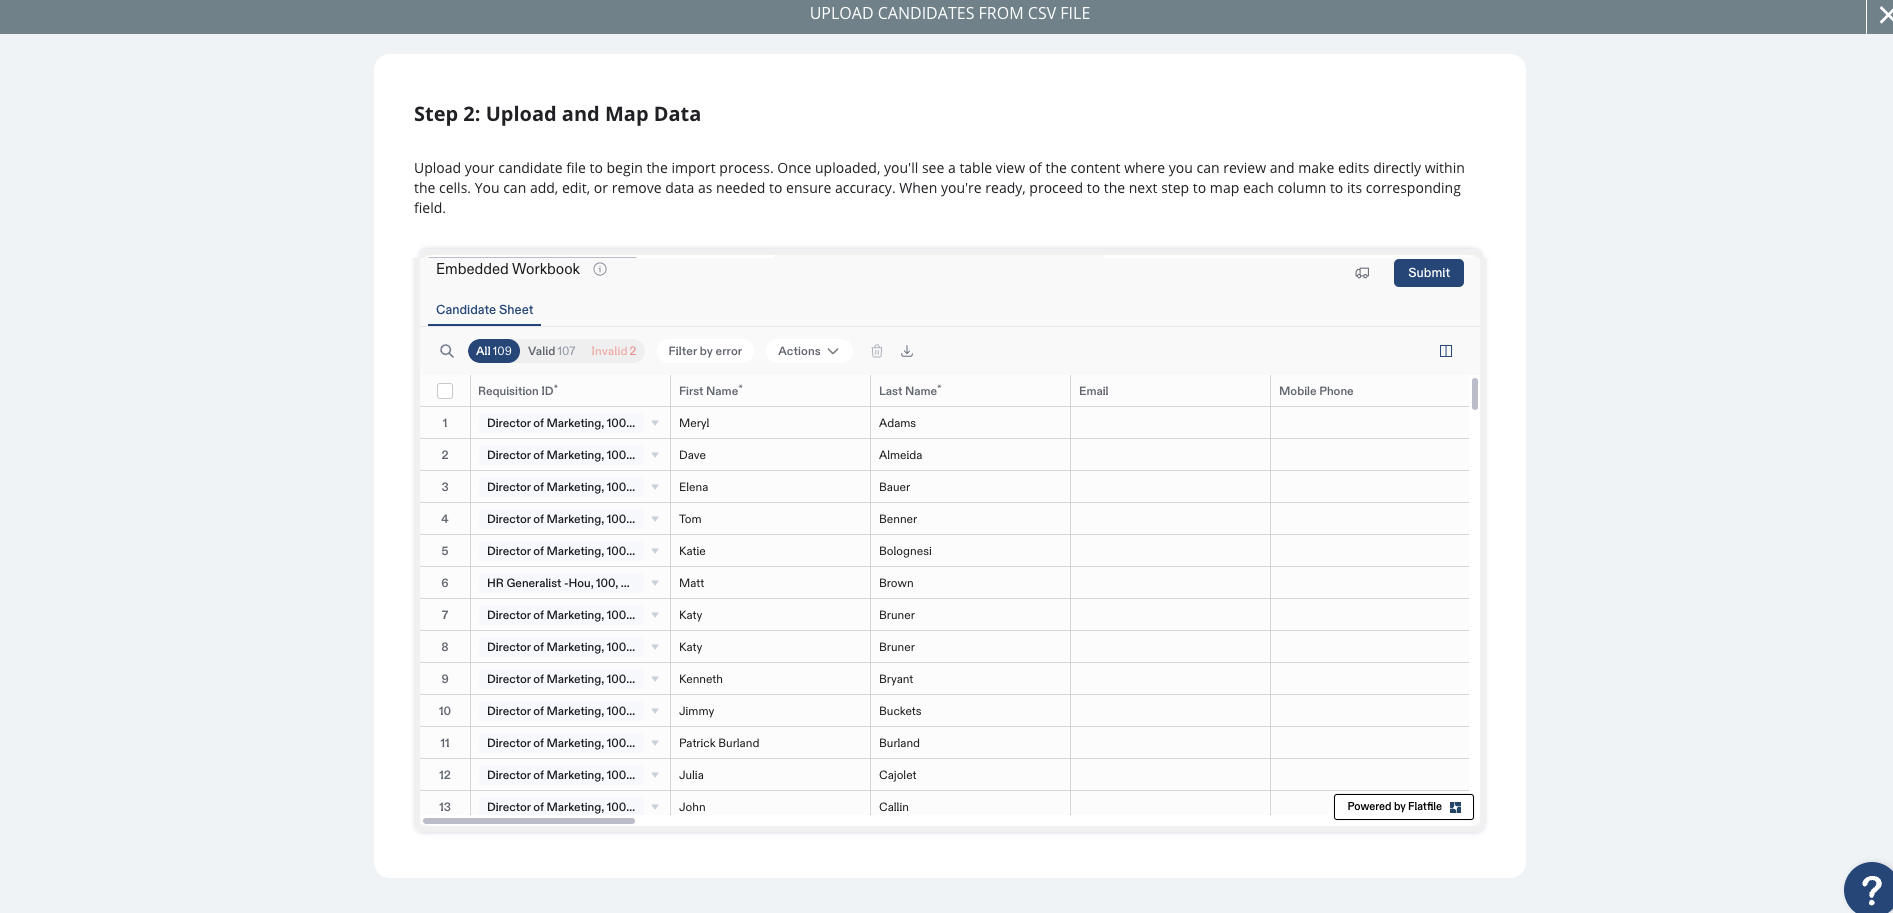Screen dimensions: 1893x913
Task: Show All 109 records filter
Action: coord(494,351)
